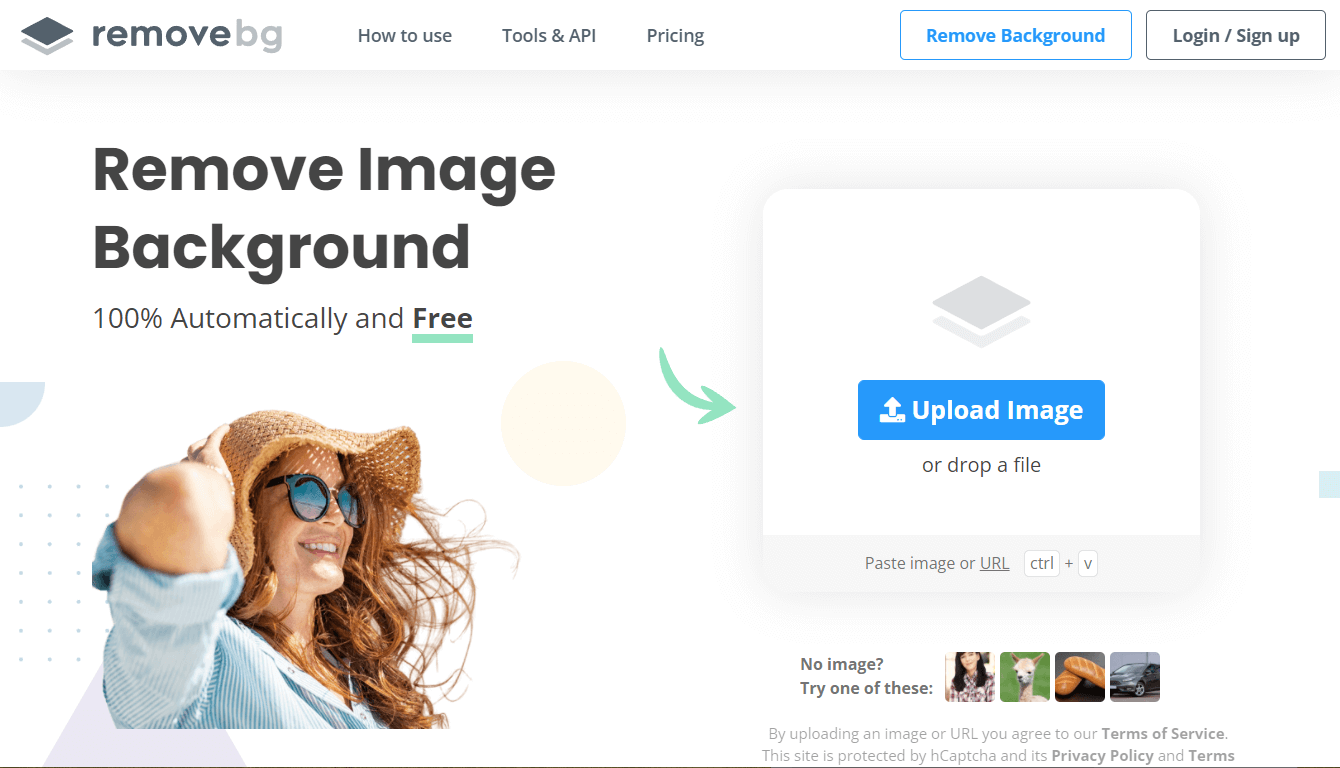This screenshot has height=768, width=1340.
Task: Open the Tools & API menu
Action: click(x=549, y=36)
